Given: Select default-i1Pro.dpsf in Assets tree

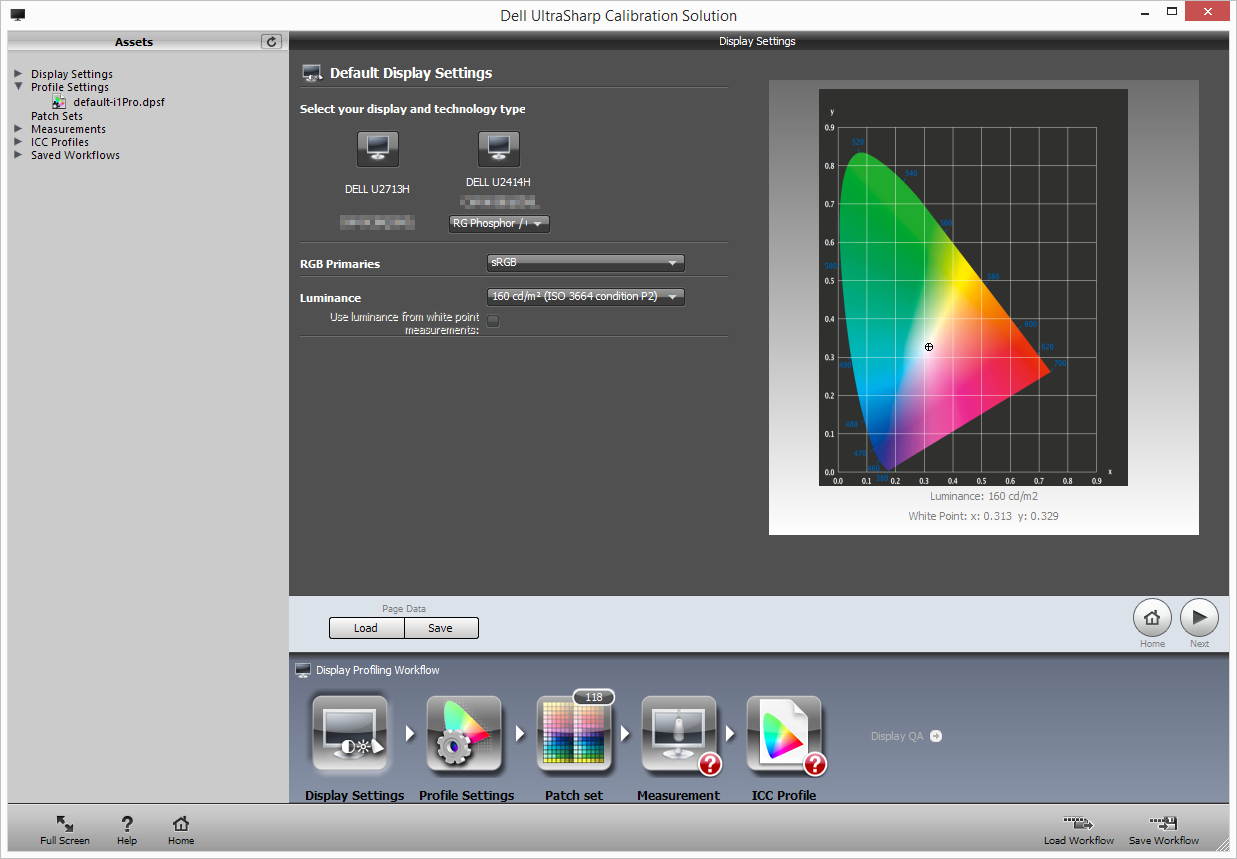Looking at the screenshot, I should [119, 102].
